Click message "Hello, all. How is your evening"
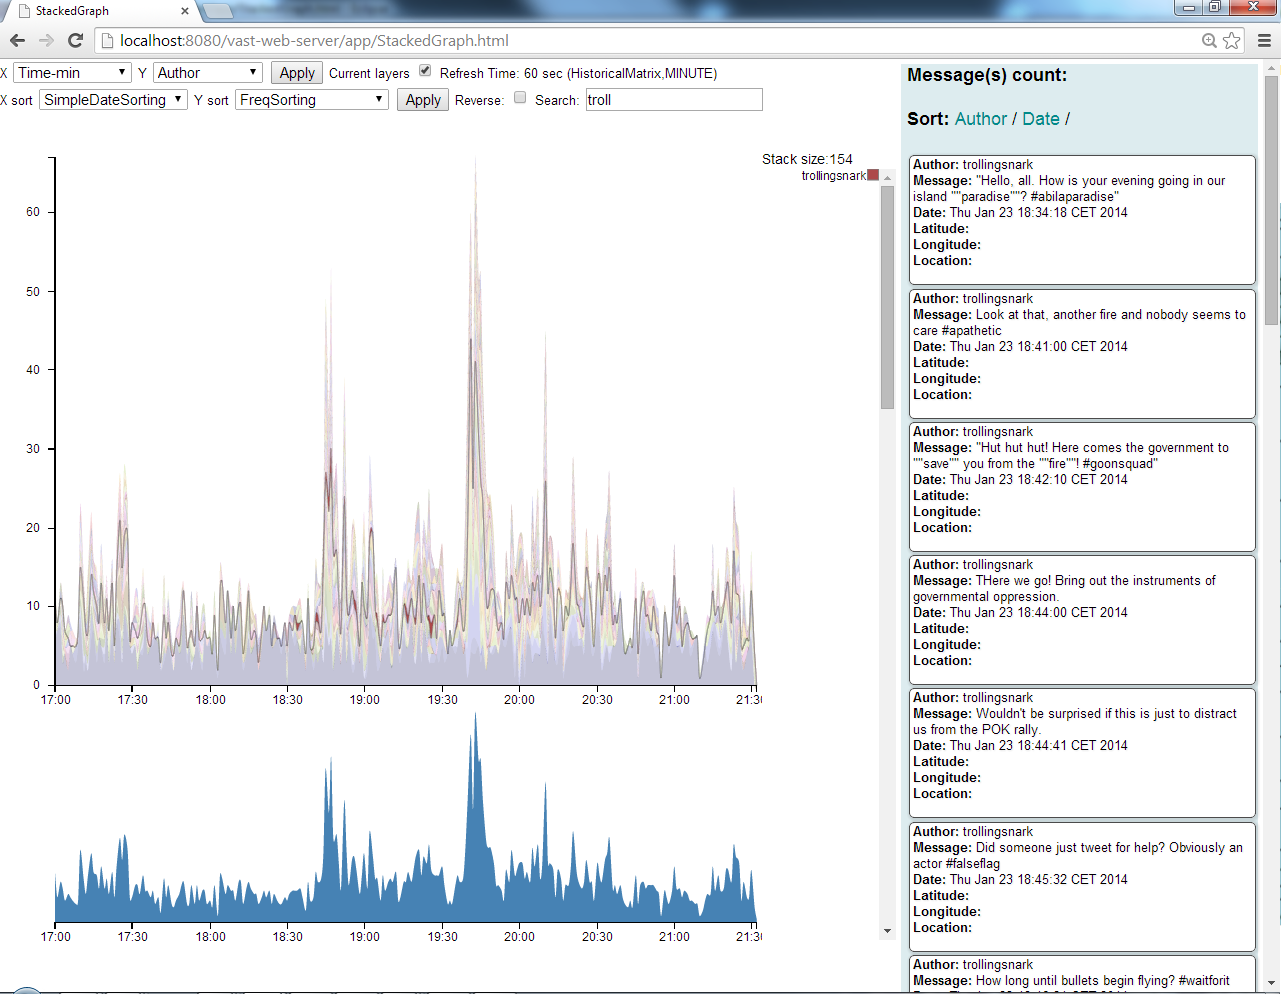The image size is (1281, 994). (1082, 220)
